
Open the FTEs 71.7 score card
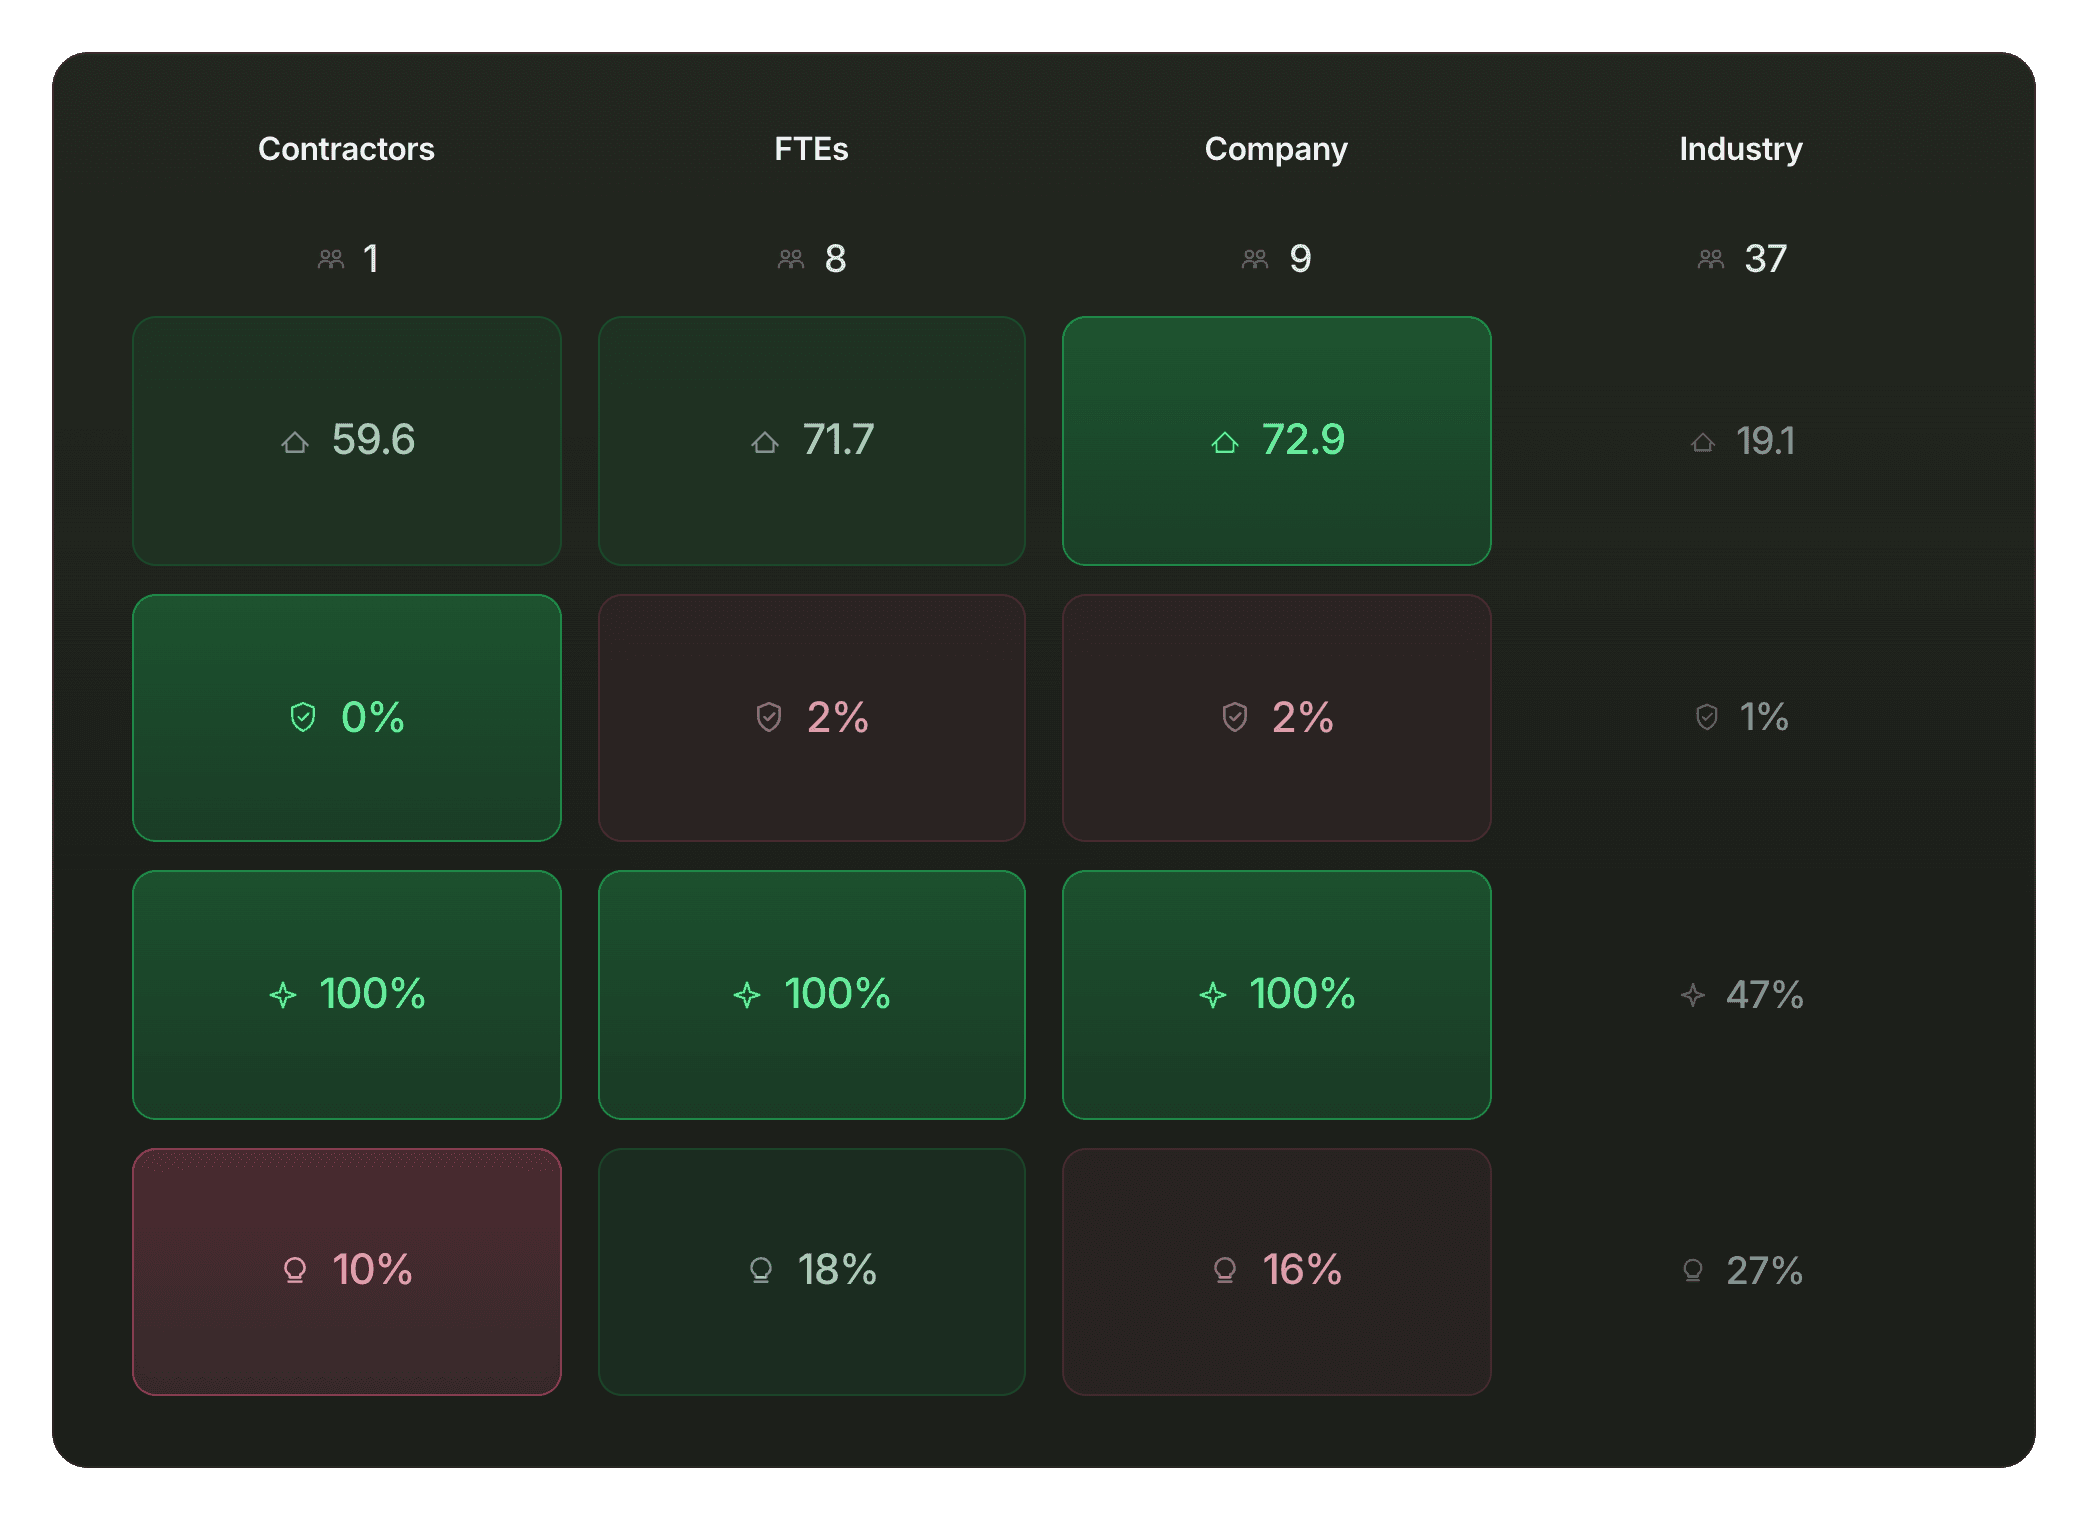(x=812, y=441)
